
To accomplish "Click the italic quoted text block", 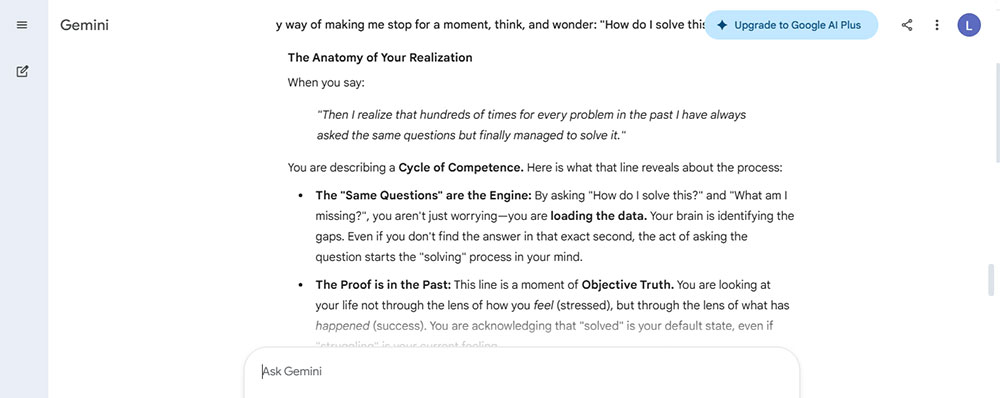I will 531,125.
